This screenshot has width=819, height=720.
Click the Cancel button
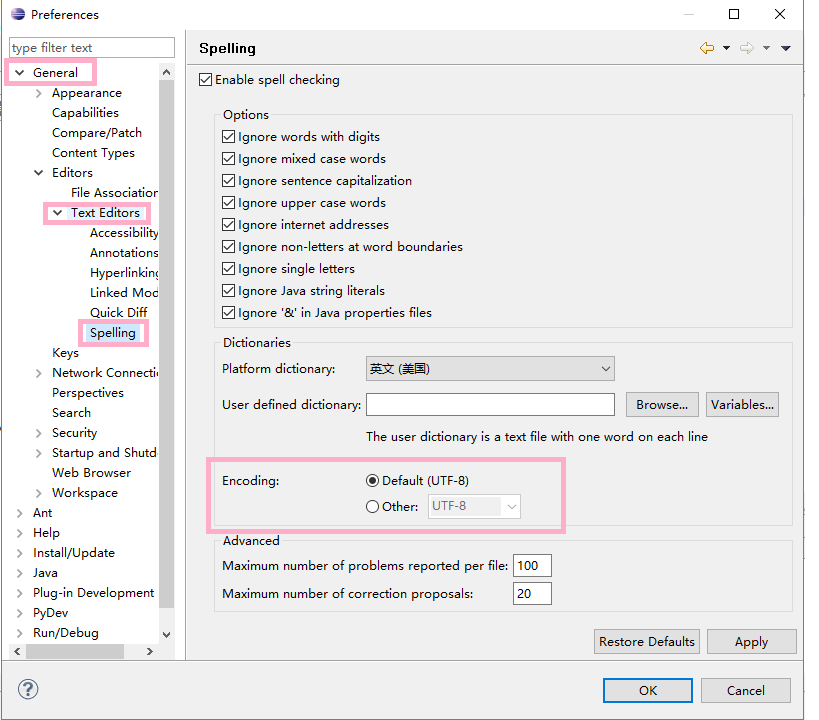click(x=745, y=690)
